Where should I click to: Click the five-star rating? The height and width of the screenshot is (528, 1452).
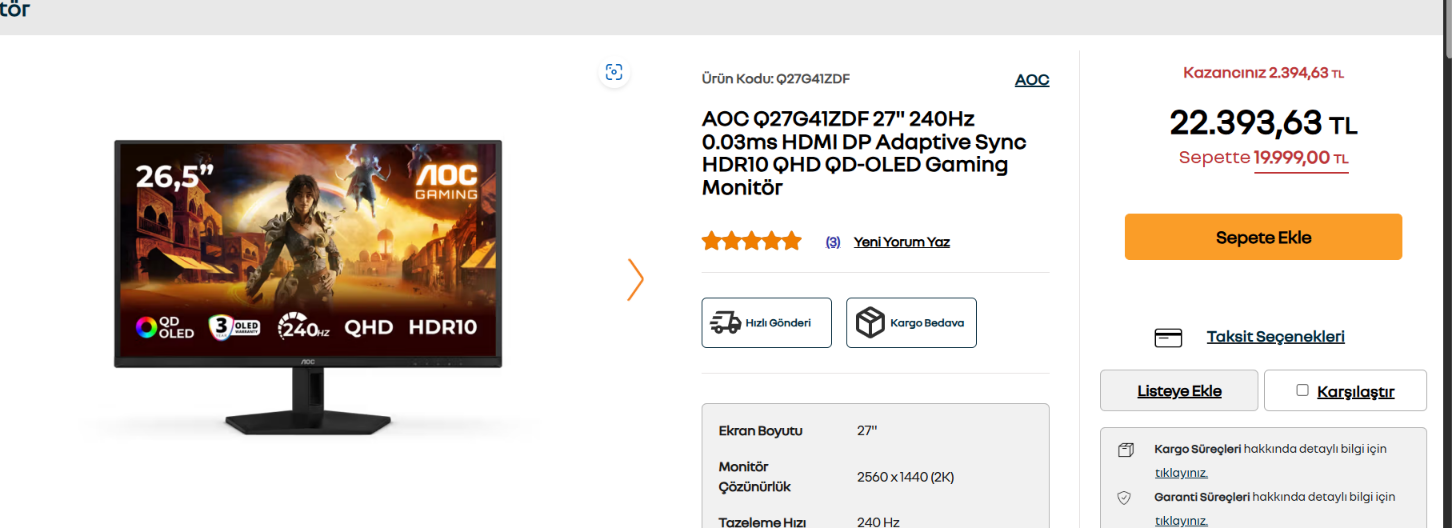coord(752,241)
